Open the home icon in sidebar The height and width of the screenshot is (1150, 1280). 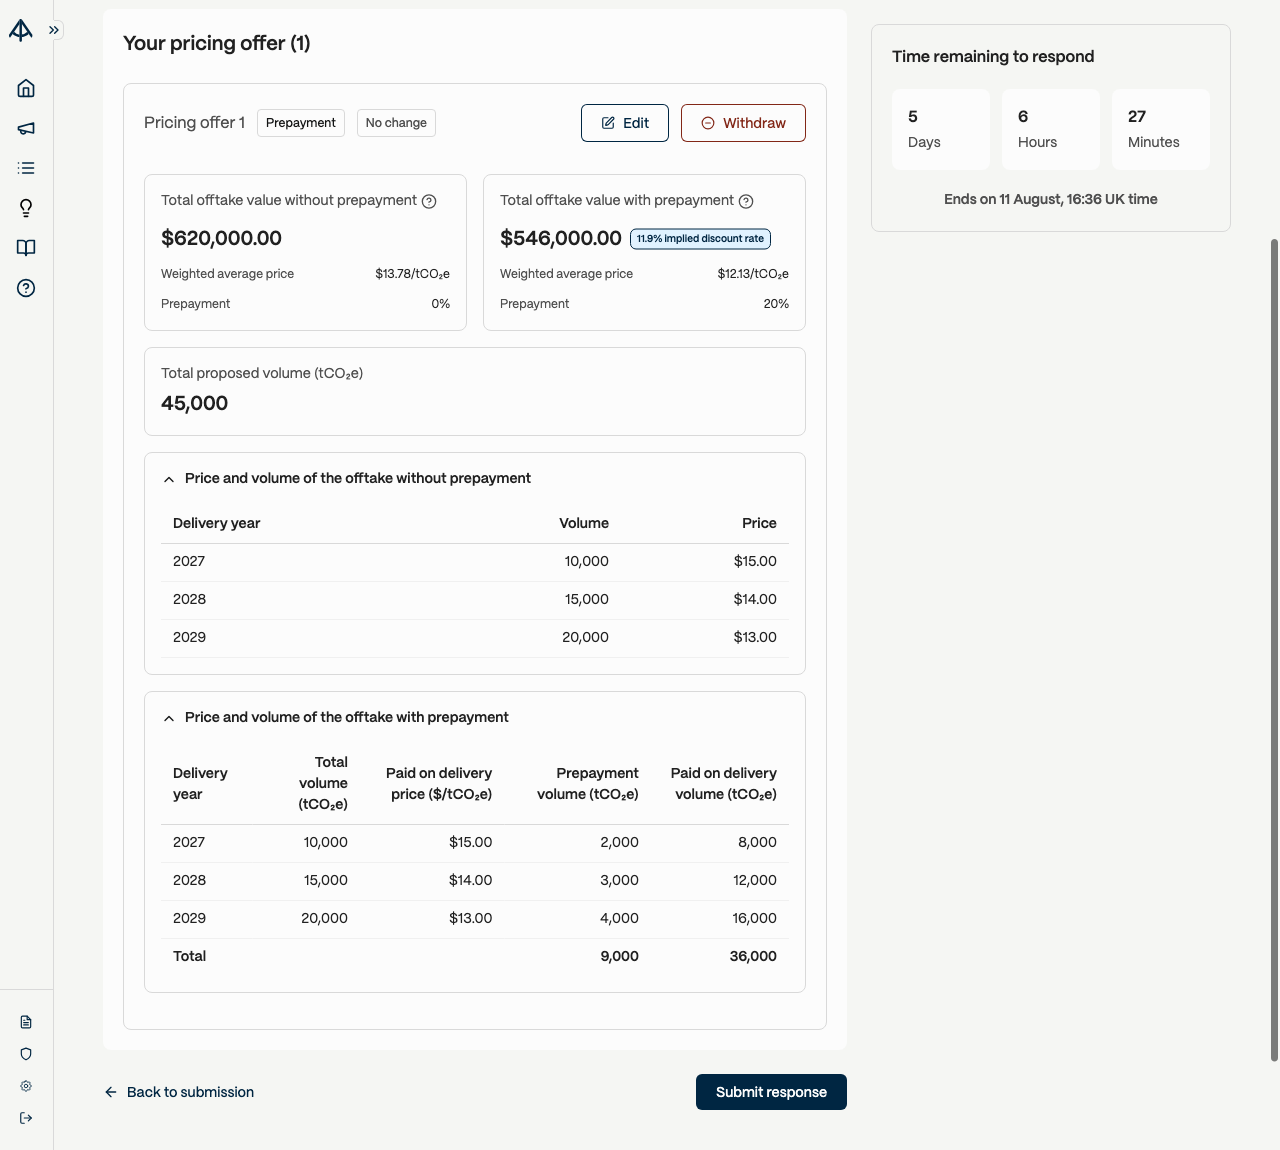coord(26,88)
